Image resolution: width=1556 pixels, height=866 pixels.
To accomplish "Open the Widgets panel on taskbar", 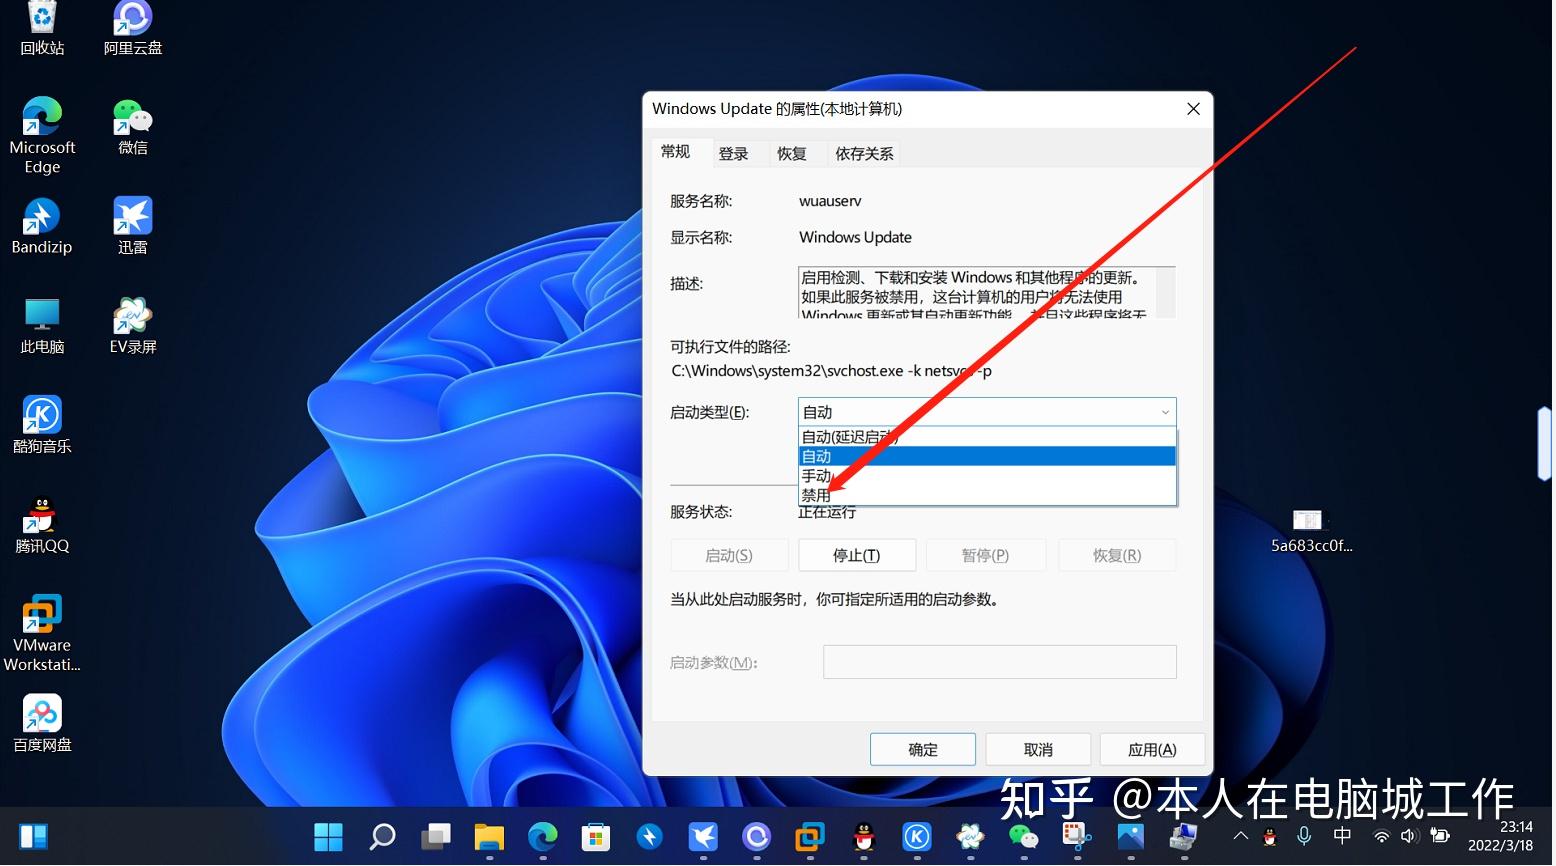I will (x=33, y=836).
